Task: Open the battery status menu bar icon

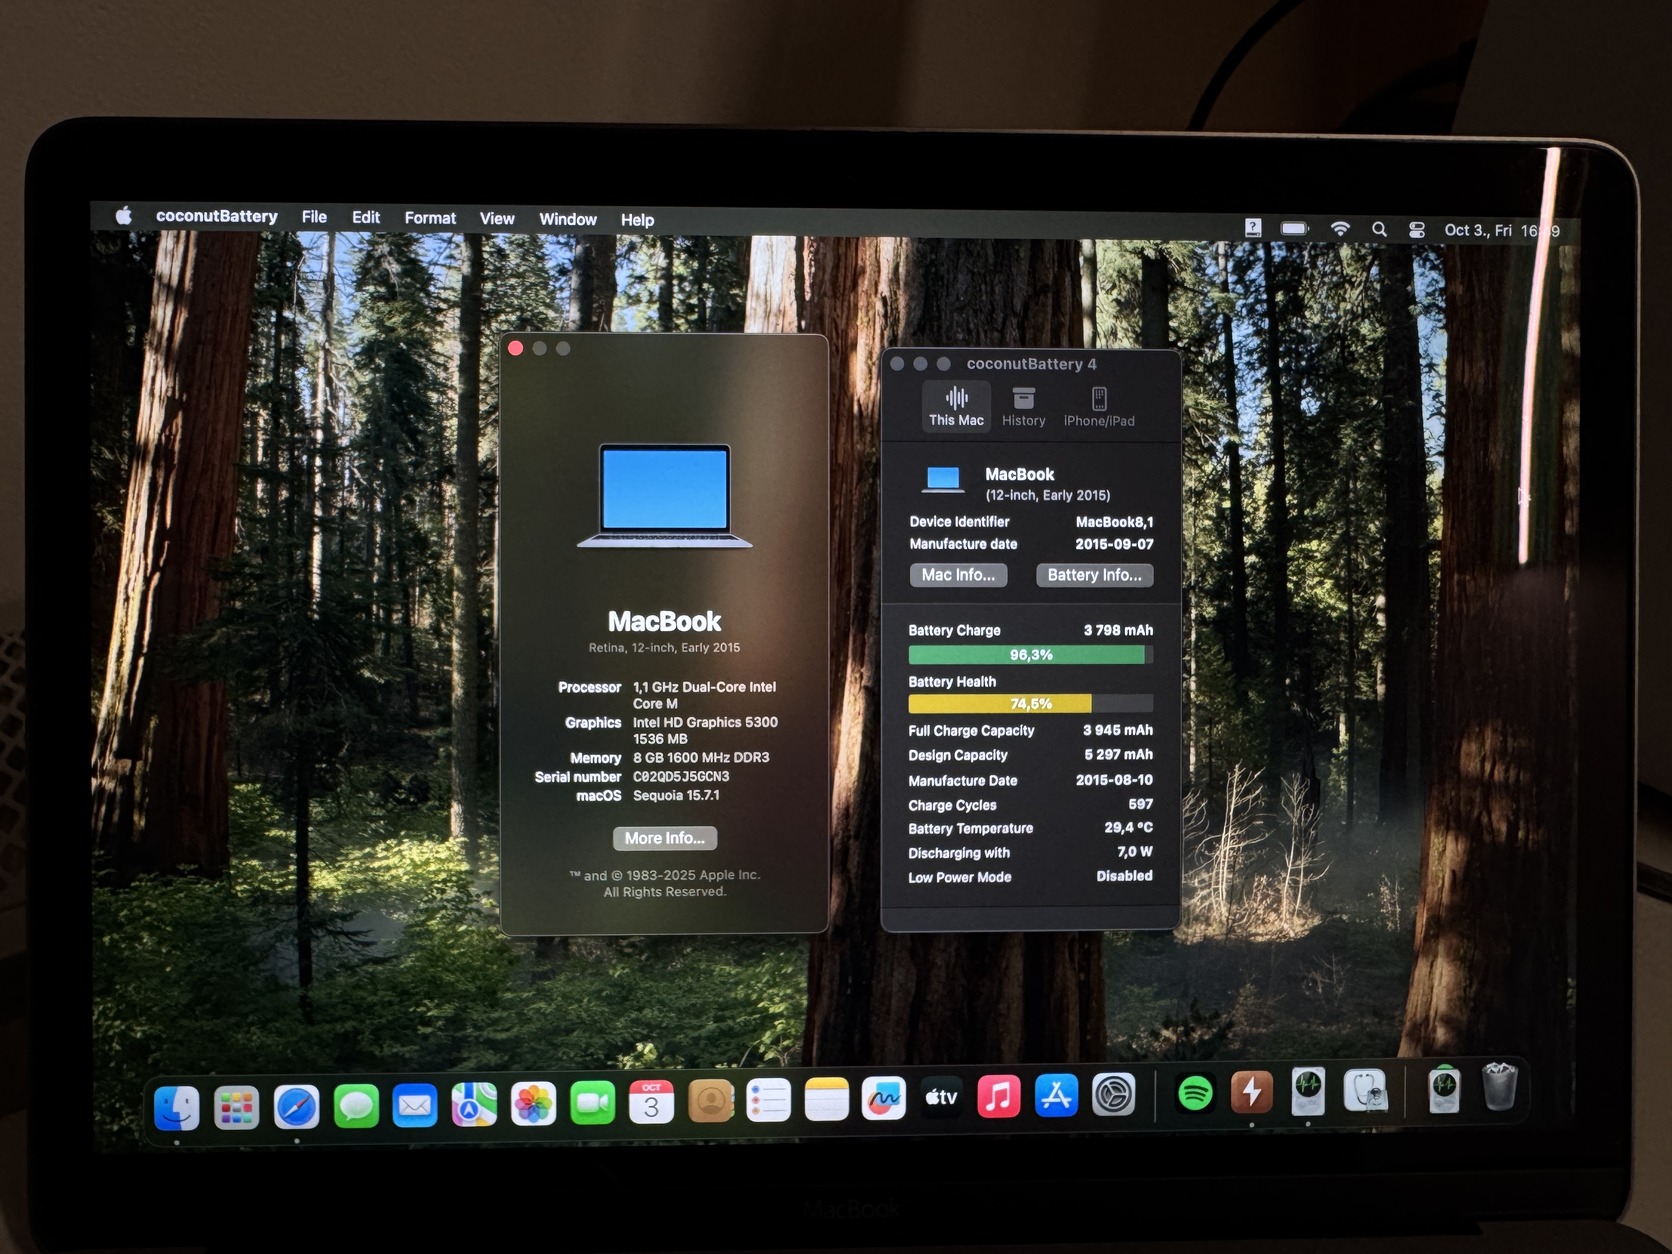Action: coord(1295,229)
